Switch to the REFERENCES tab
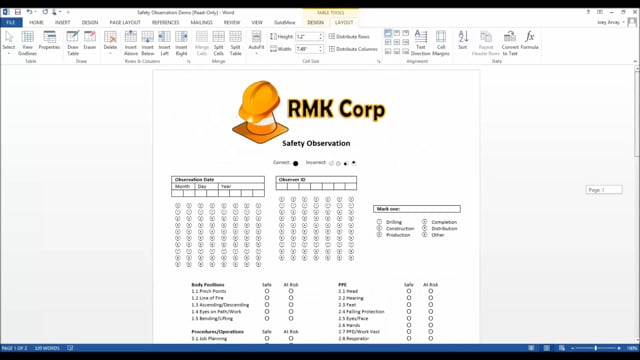The height and width of the screenshot is (360, 640). click(166, 22)
